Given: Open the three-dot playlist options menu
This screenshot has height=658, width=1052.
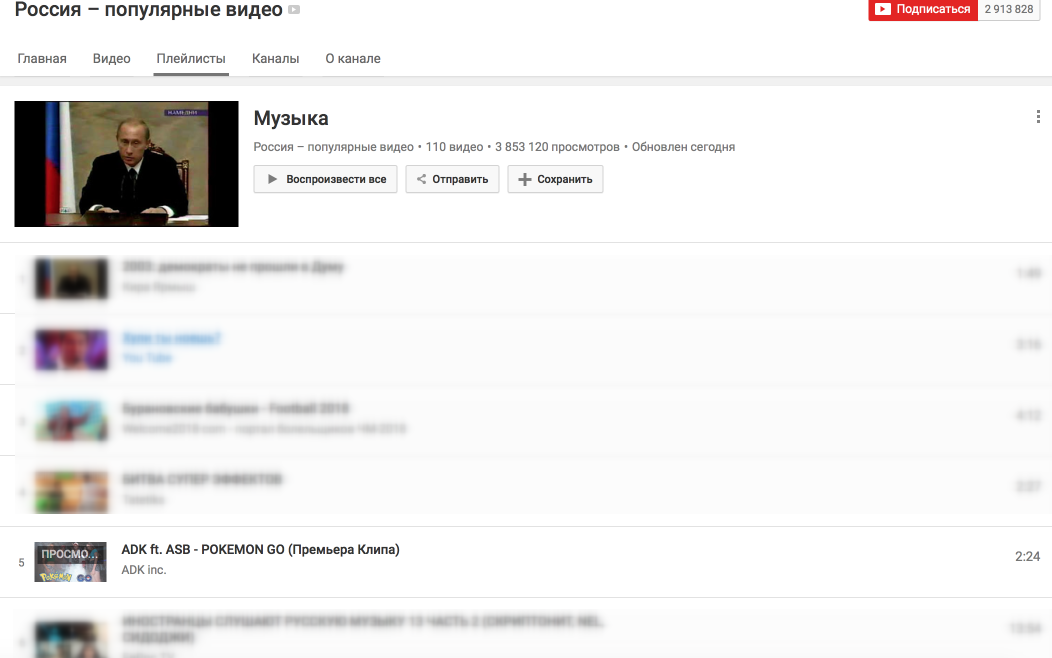Looking at the screenshot, I should (x=1038, y=117).
